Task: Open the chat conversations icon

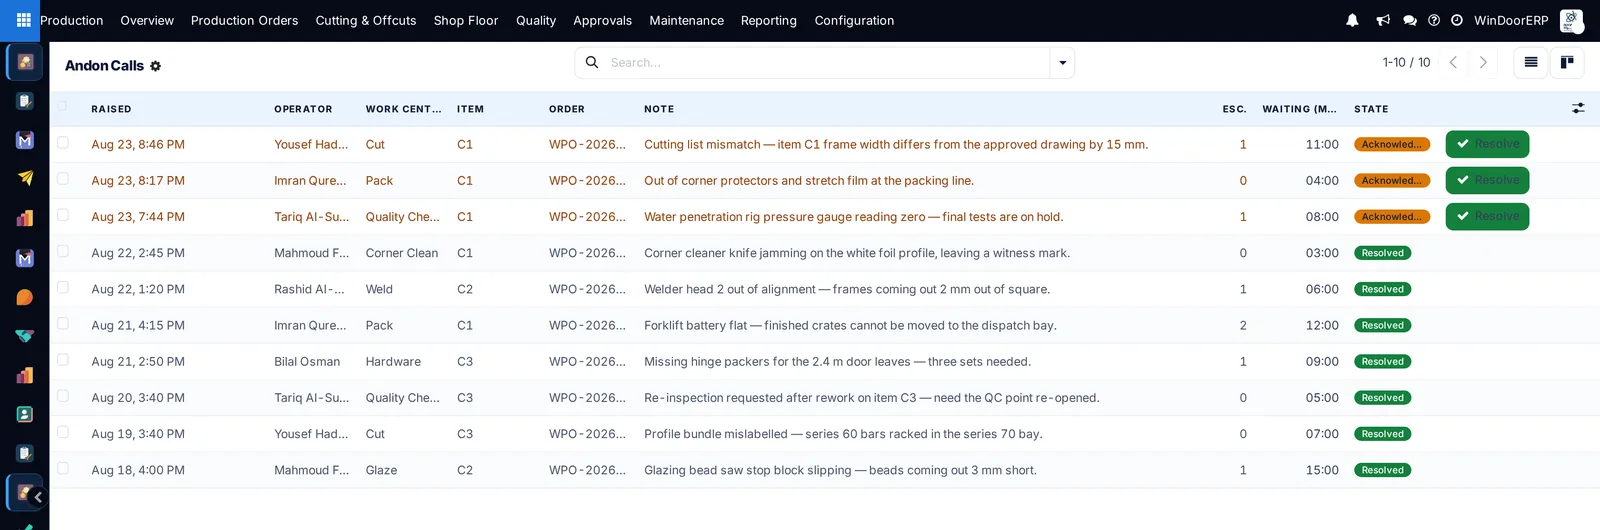Action: (1410, 20)
